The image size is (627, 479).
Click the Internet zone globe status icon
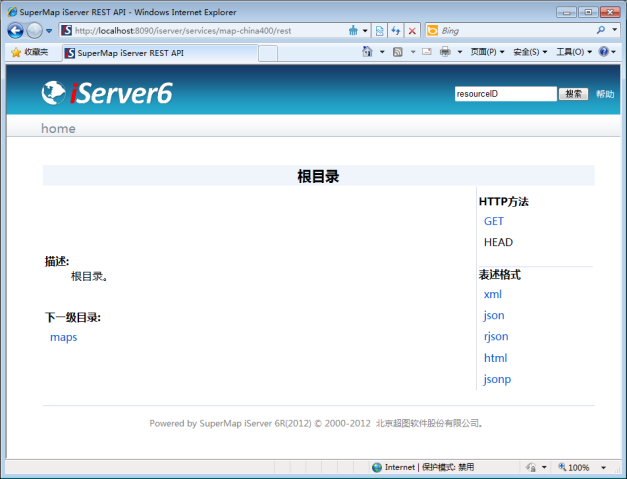pos(377,467)
